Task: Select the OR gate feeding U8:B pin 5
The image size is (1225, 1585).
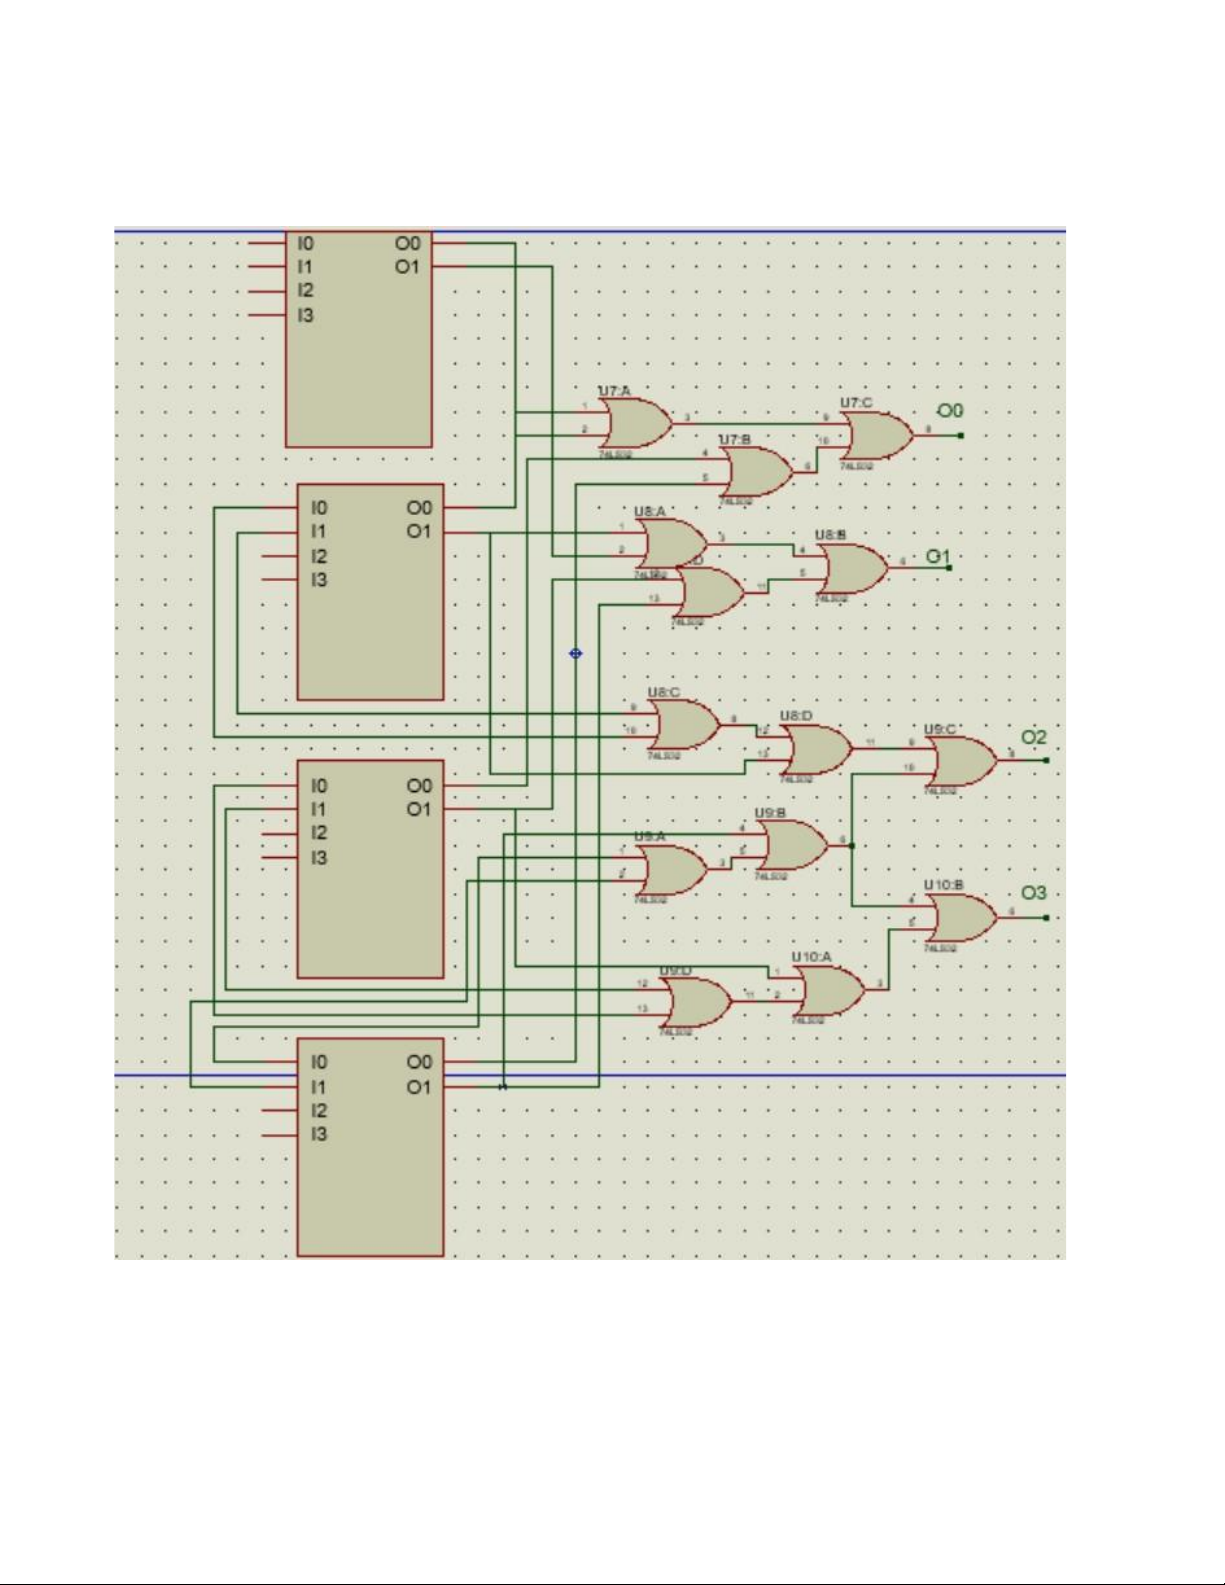Action: [x=710, y=593]
